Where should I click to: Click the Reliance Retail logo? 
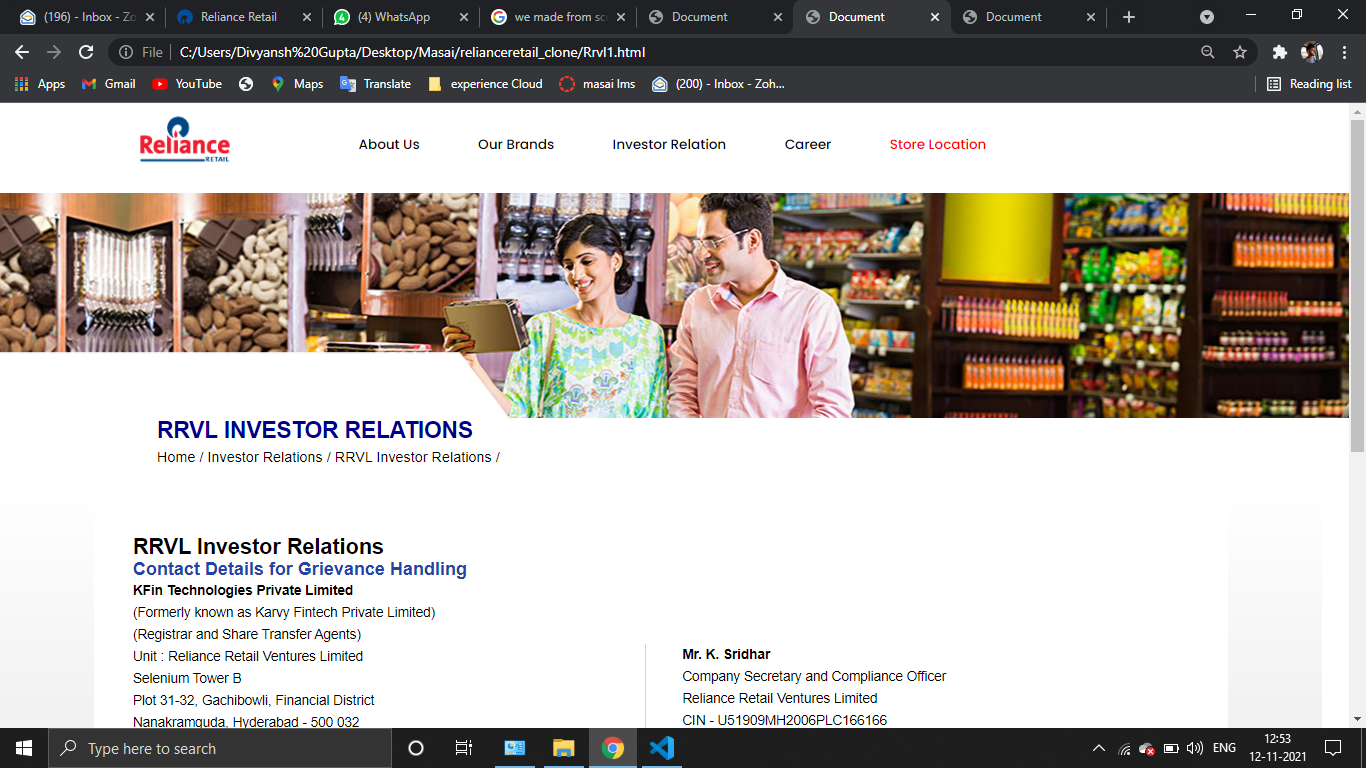pyautogui.click(x=185, y=140)
